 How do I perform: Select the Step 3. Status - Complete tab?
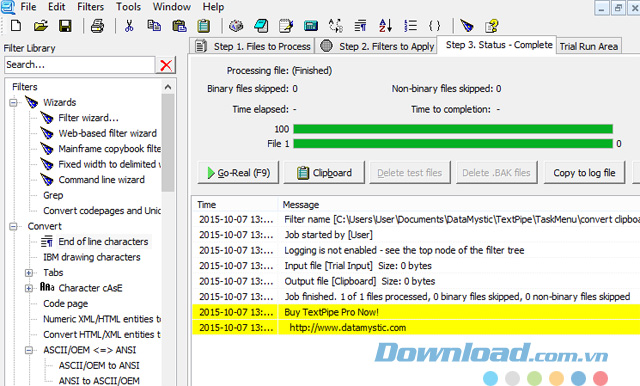pyautogui.click(x=497, y=45)
